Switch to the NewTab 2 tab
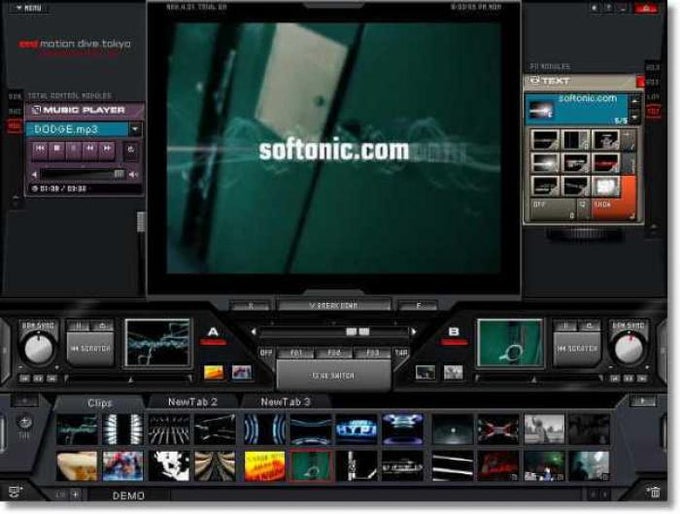The image size is (680, 514). click(193, 402)
